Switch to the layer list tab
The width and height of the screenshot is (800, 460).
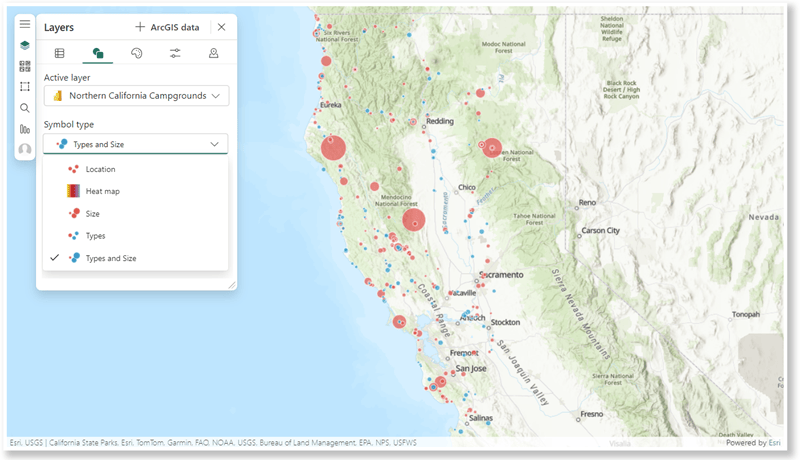(60, 53)
